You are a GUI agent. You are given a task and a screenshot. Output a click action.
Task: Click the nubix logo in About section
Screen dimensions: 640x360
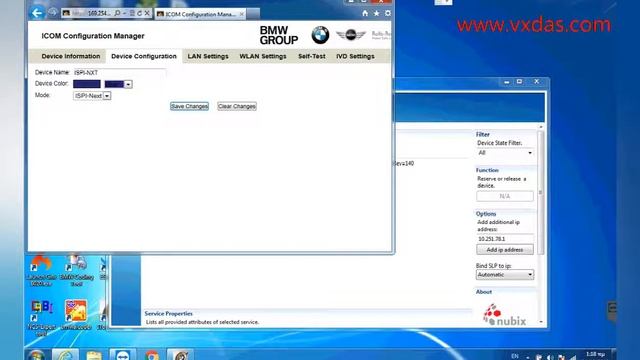coord(504,315)
